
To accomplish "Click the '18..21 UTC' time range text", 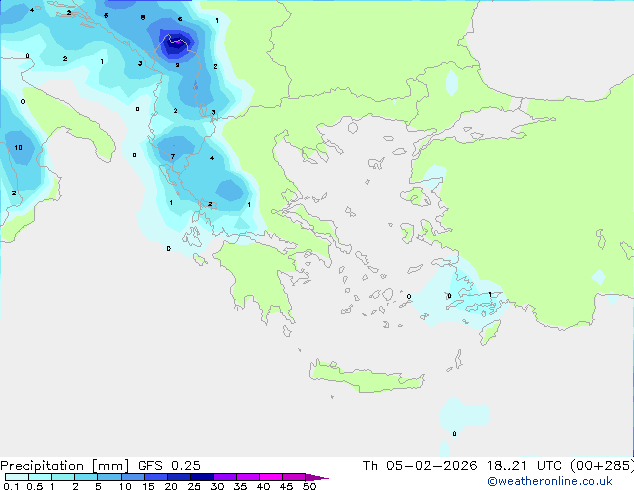I will pyautogui.click(x=524, y=466).
